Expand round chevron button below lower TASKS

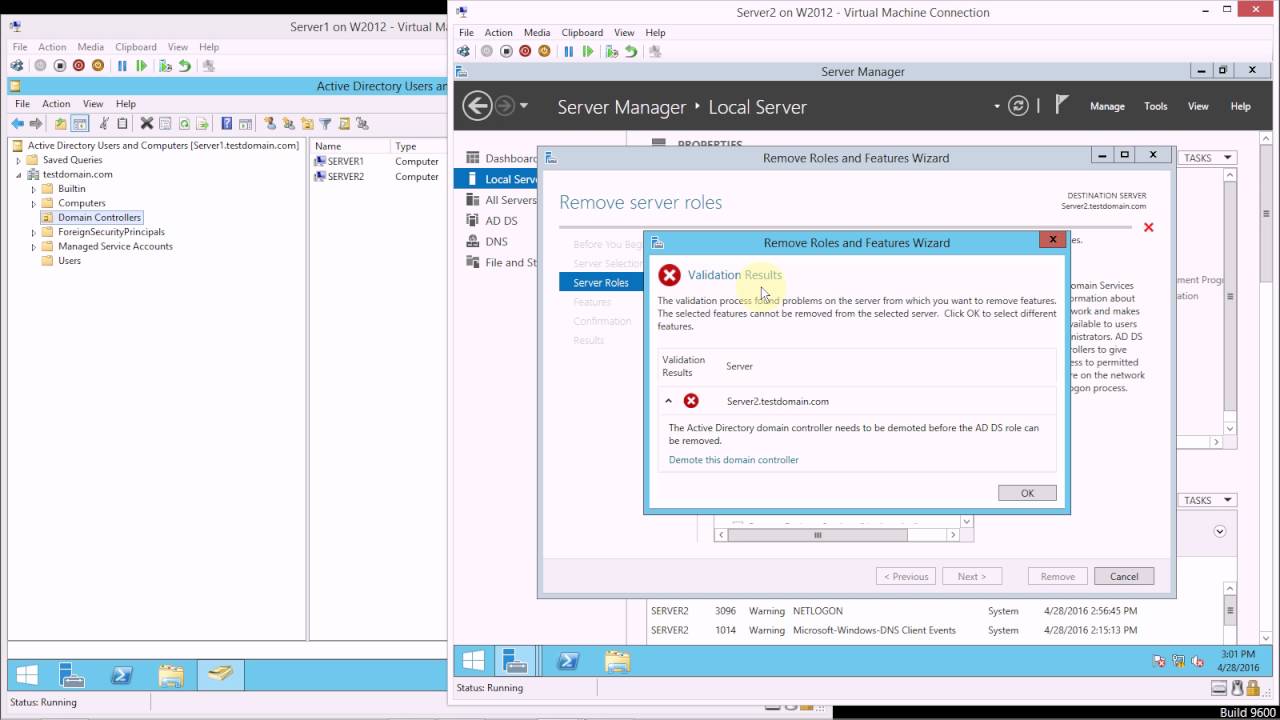pos(1219,531)
